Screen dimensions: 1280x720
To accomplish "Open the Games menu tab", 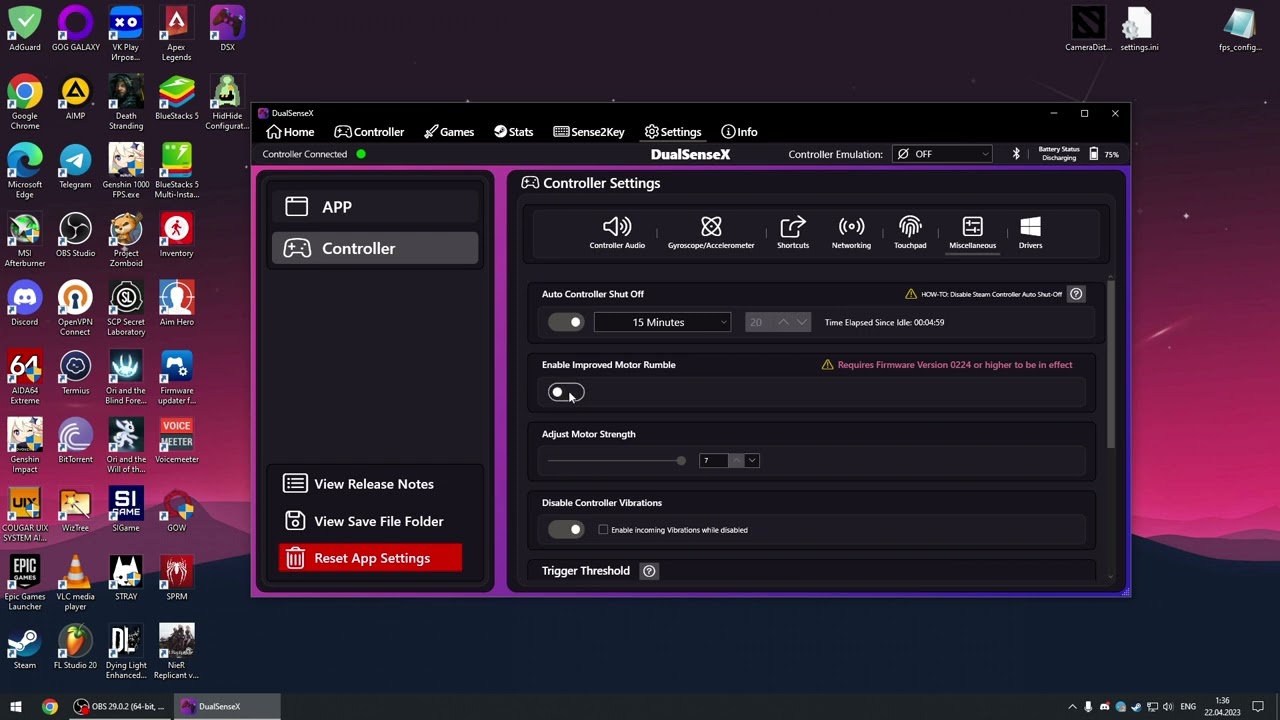I will 448,132.
